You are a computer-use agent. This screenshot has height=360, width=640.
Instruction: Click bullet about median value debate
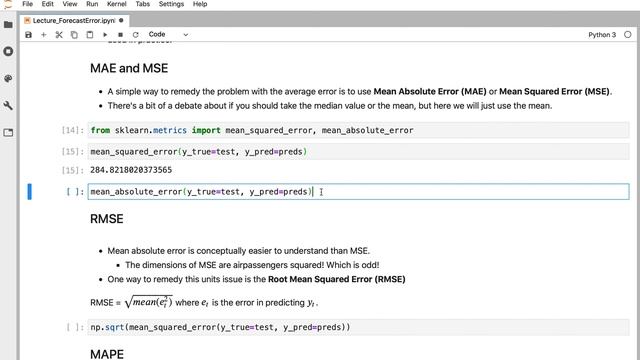[329, 106]
